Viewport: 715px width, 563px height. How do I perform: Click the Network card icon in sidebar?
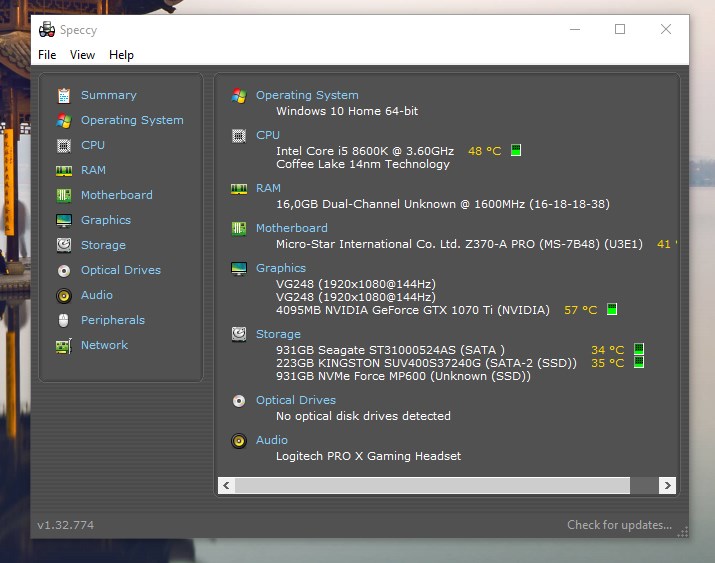coord(64,346)
